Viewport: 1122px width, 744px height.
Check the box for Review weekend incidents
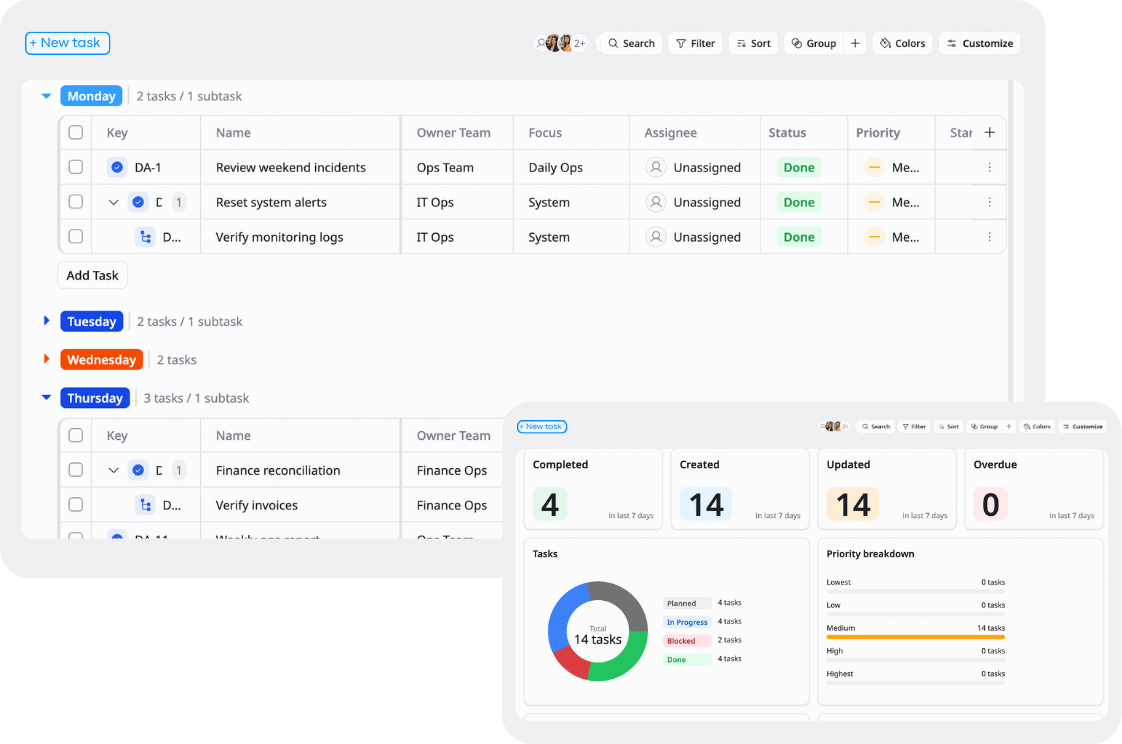point(76,167)
